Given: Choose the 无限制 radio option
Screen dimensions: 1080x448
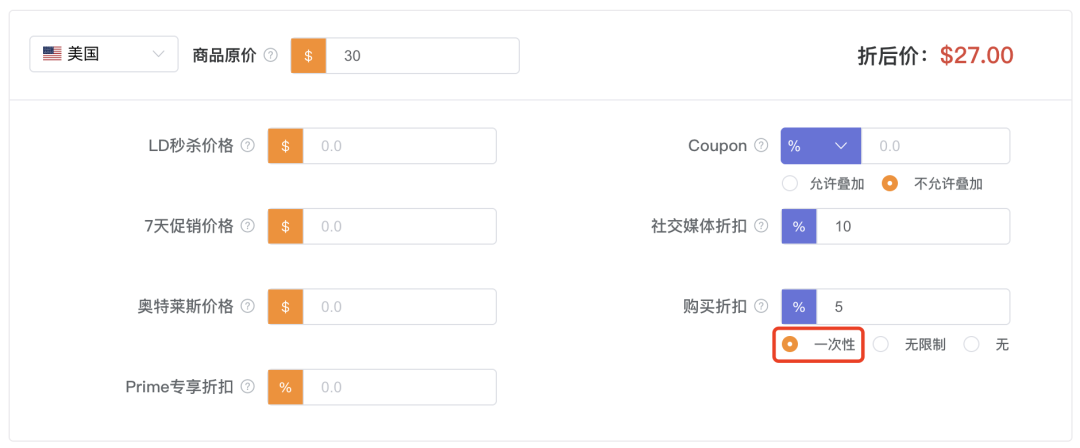Looking at the screenshot, I should pyautogui.click(x=881, y=344).
